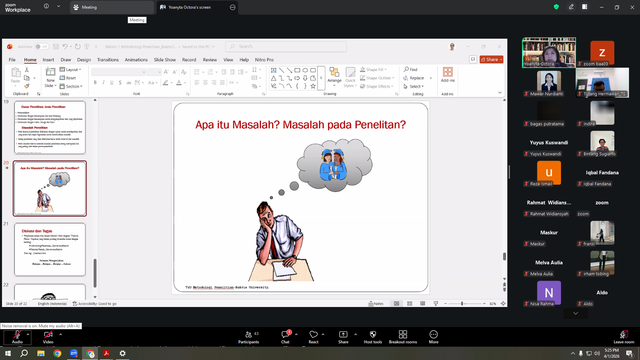The height and width of the screenshot is (360, 640).
Task: Toggle the Notes pane in status bar
Action: [x=376, y=304]
